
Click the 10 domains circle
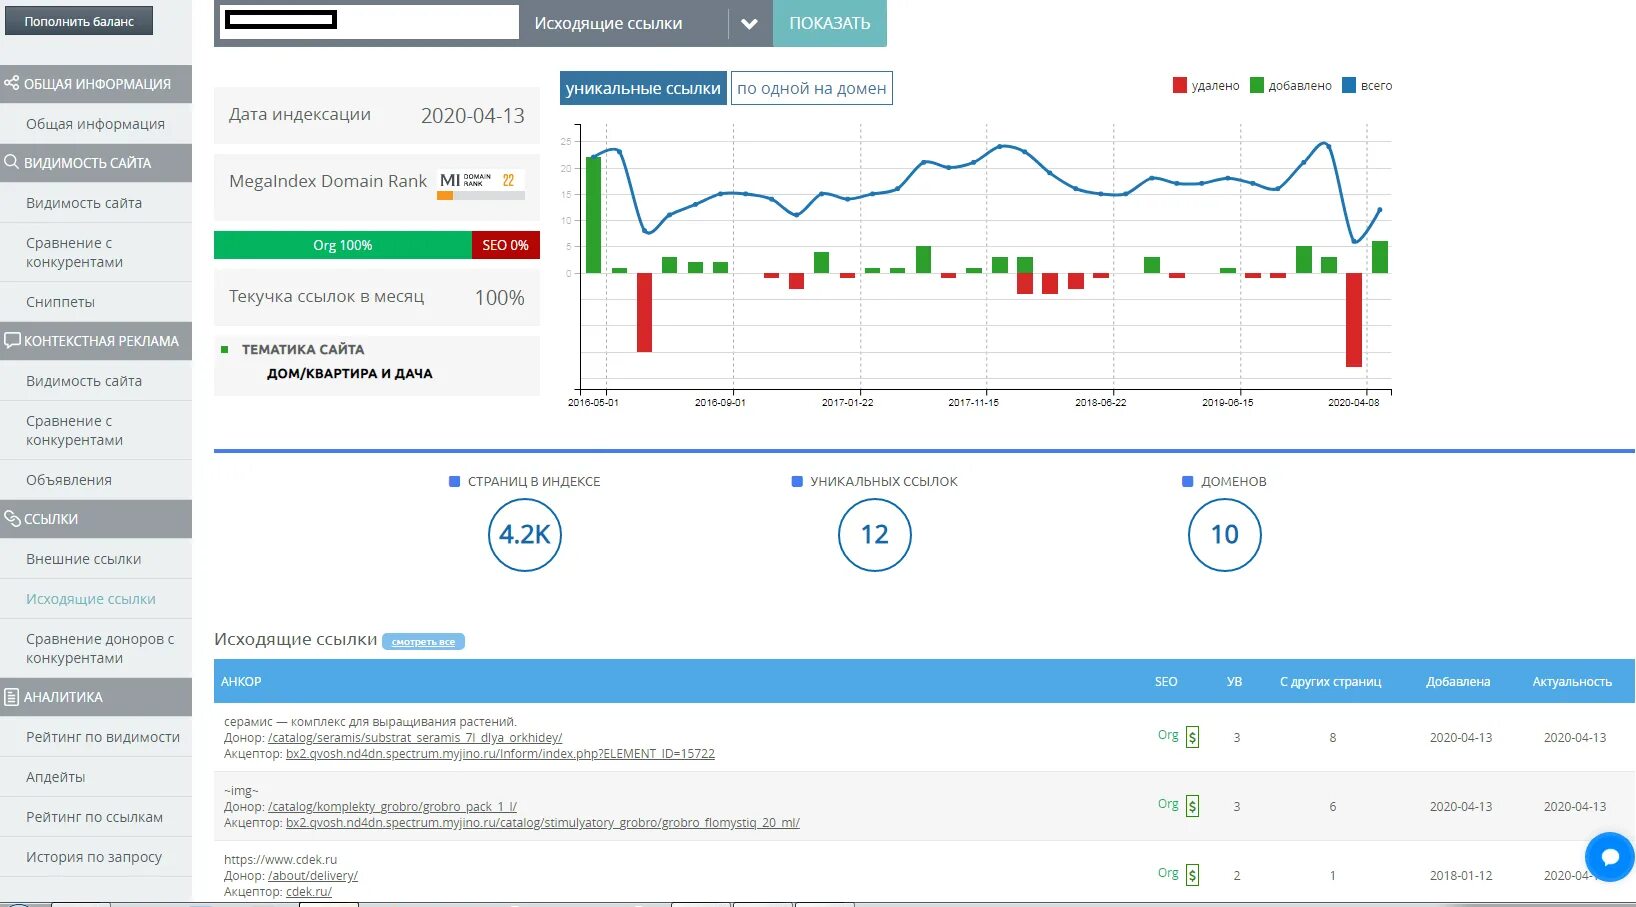1225,535
